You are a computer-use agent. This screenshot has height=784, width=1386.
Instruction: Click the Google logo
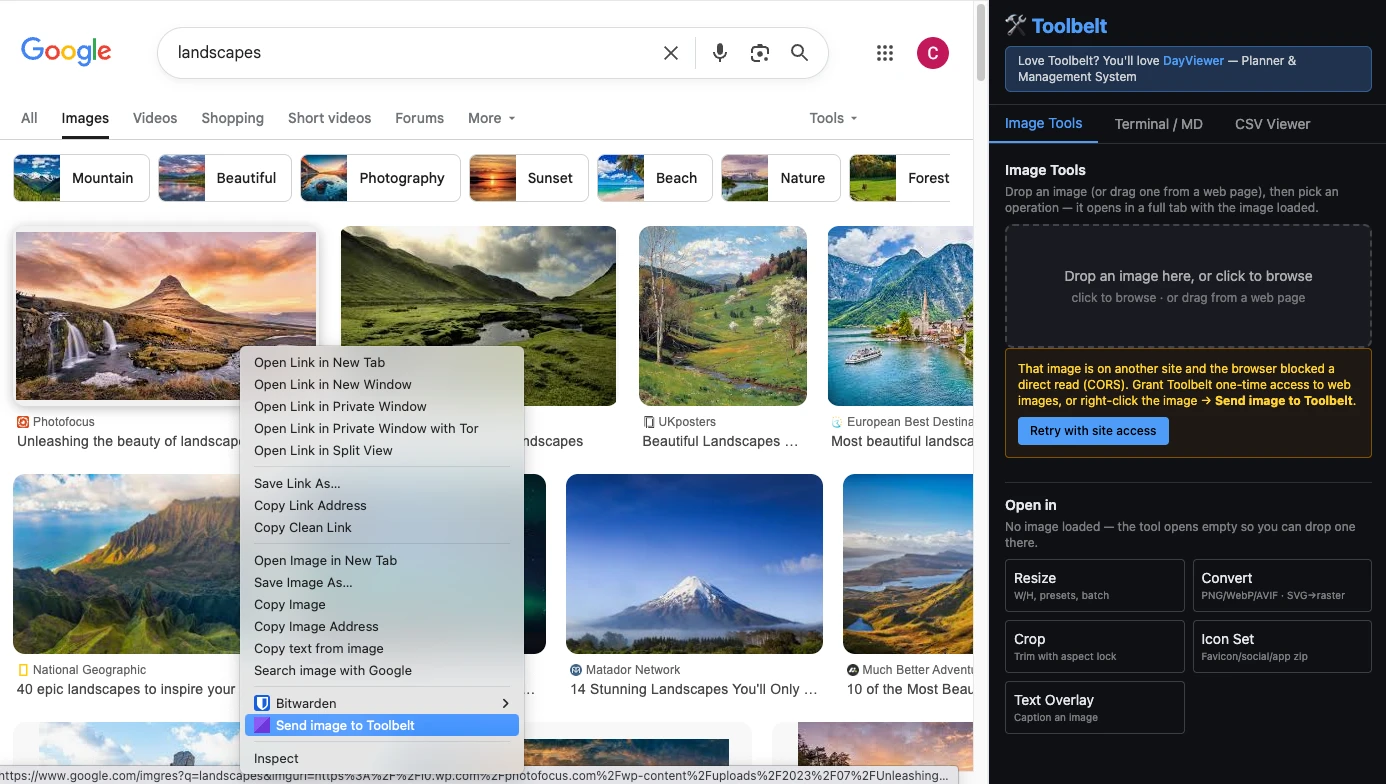(66, 52)
